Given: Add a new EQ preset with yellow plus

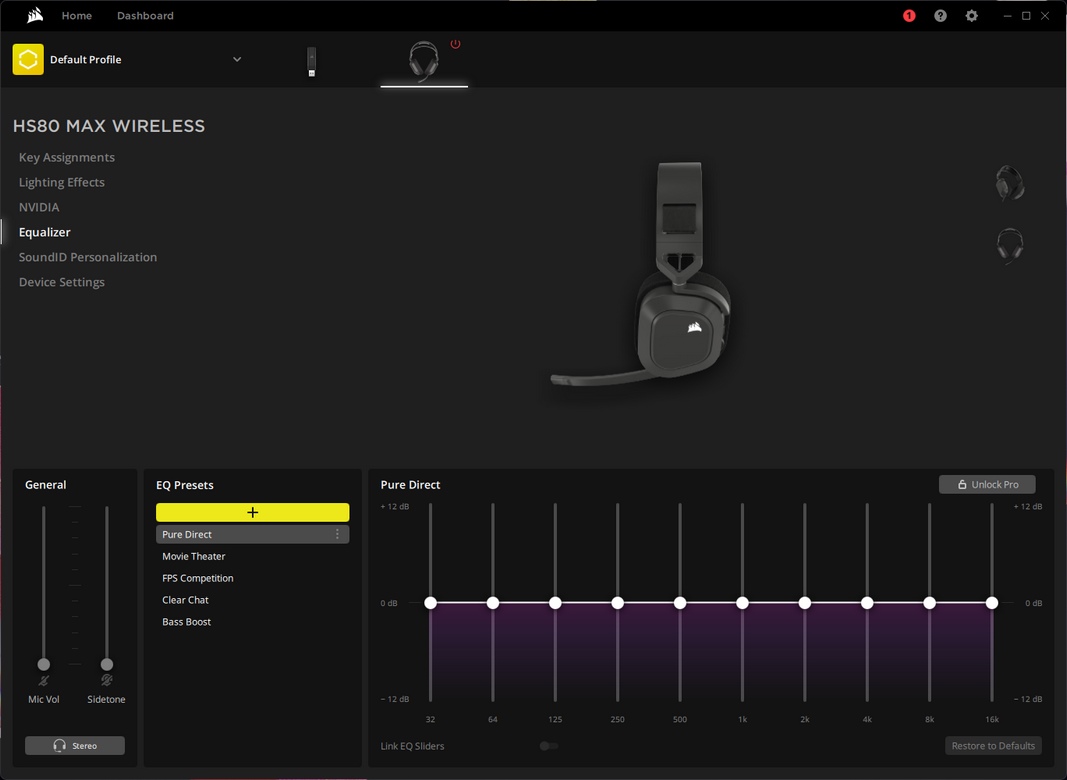Looking at the screenshot, I should point(252,512).
